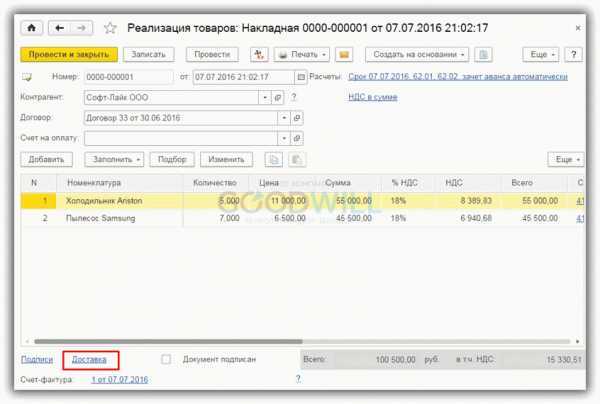Viewport: 600px width, 404px height.
Task: Open Договор record with open icon
Action: coord(297,118)
